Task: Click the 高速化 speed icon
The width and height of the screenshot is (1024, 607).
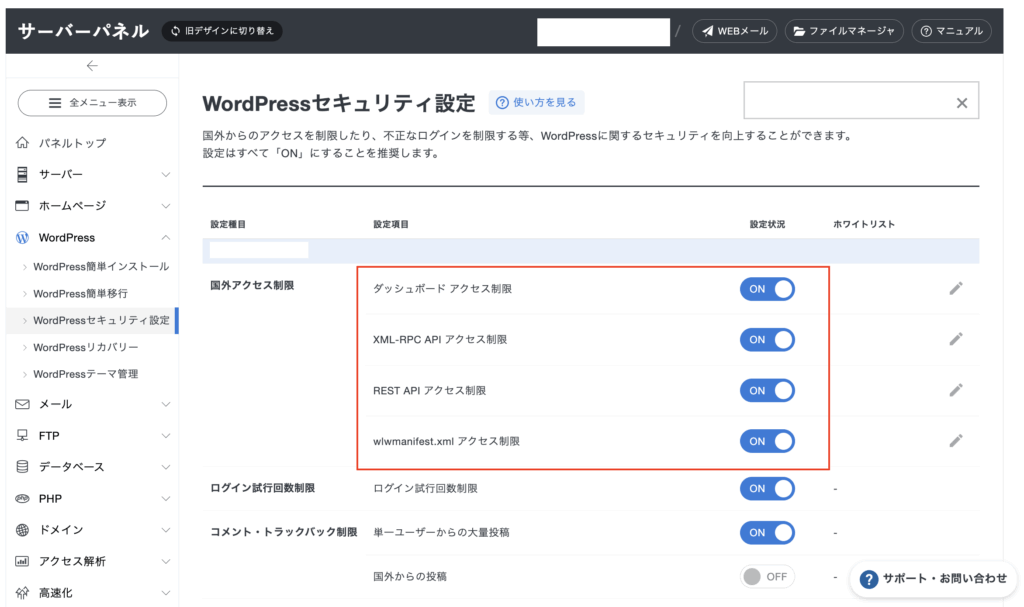Action: 22,593
